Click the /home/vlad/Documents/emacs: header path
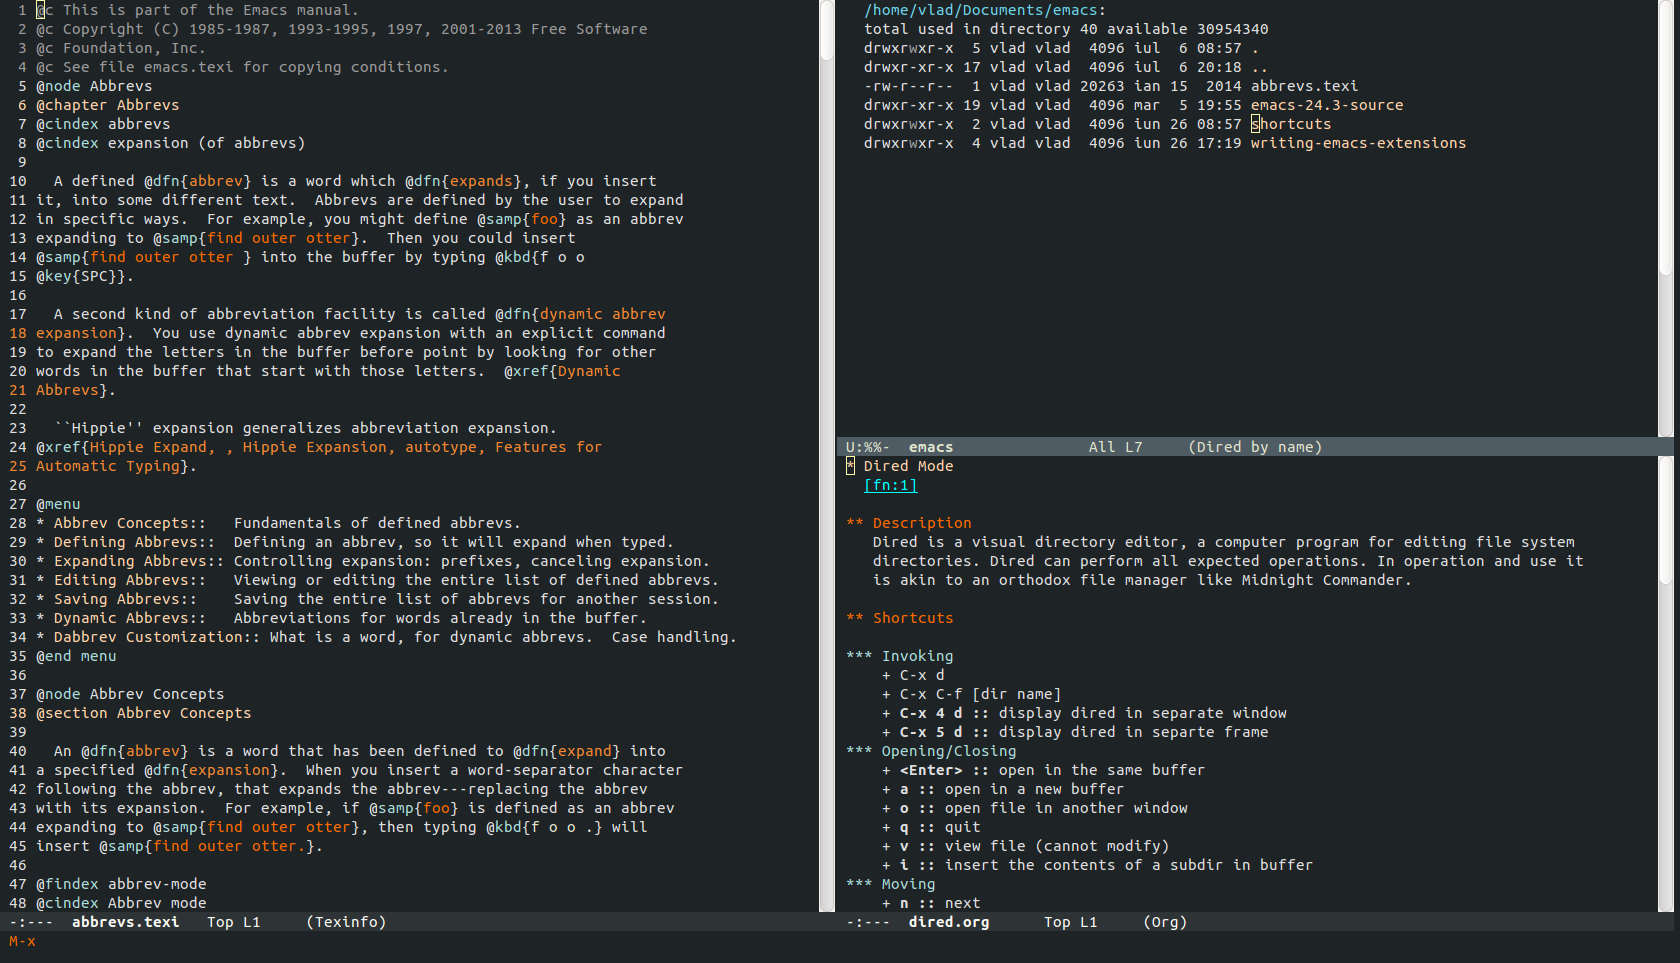This screenshot has width=1680, height=963. click(x=985, y=10)
